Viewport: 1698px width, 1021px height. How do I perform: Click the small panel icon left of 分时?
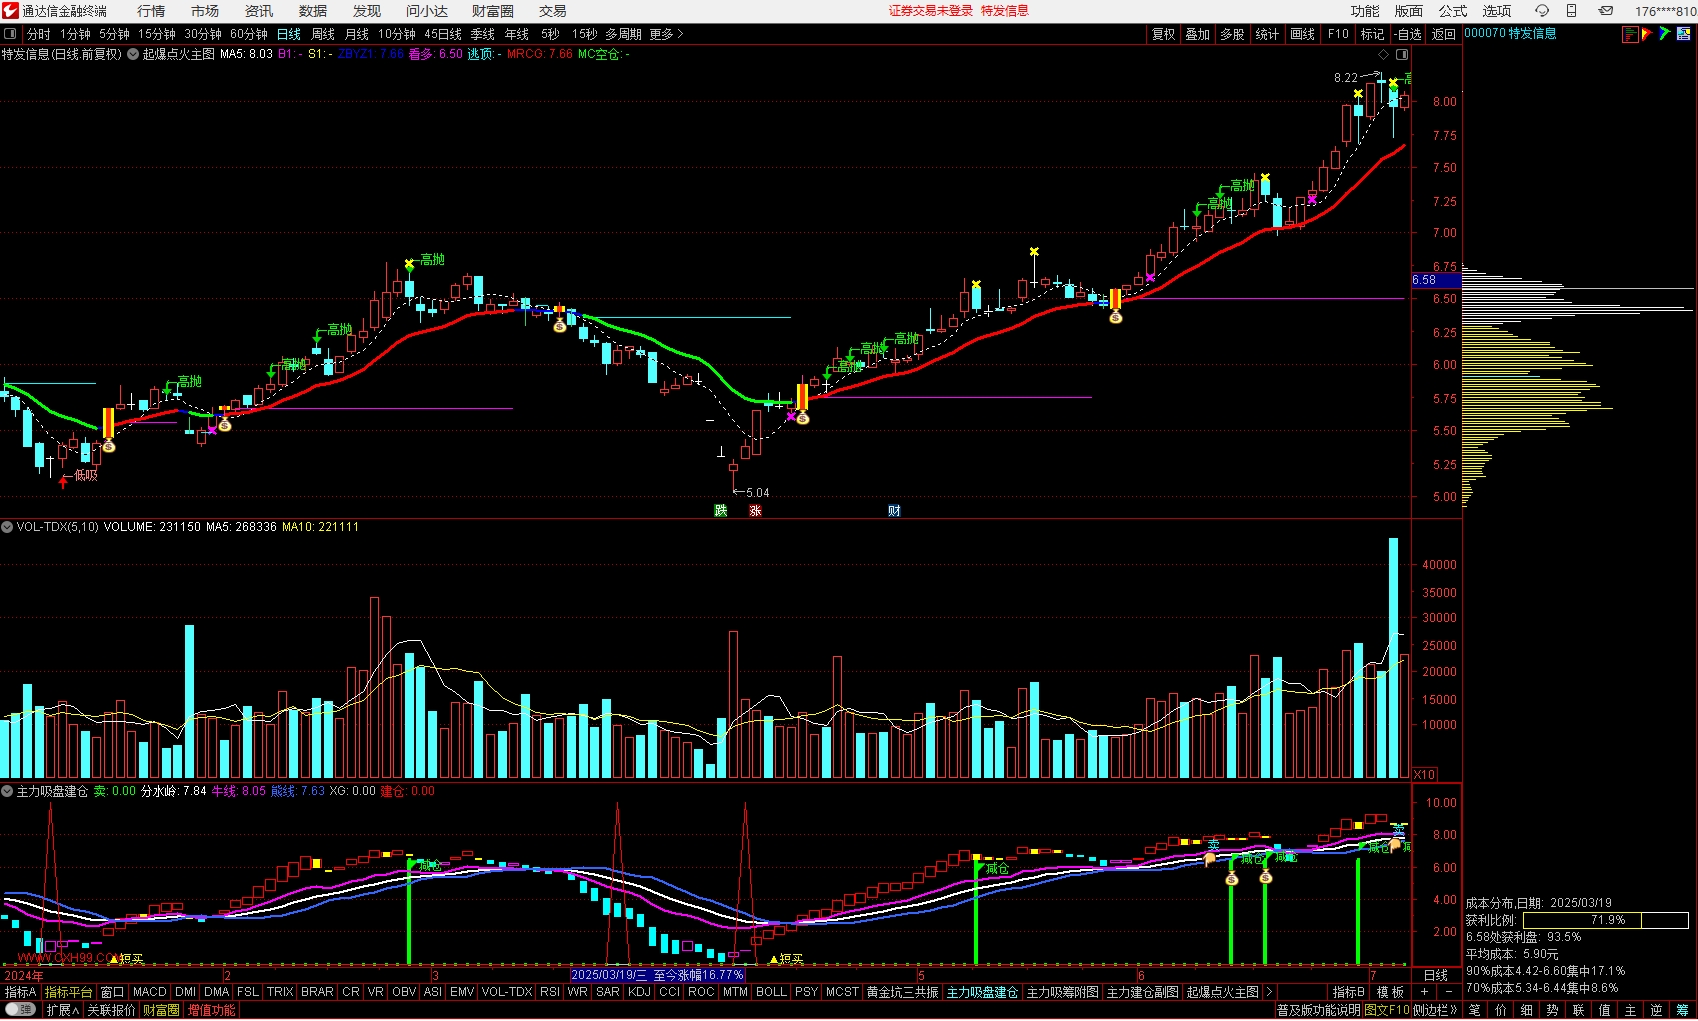(x=10, y=34)
